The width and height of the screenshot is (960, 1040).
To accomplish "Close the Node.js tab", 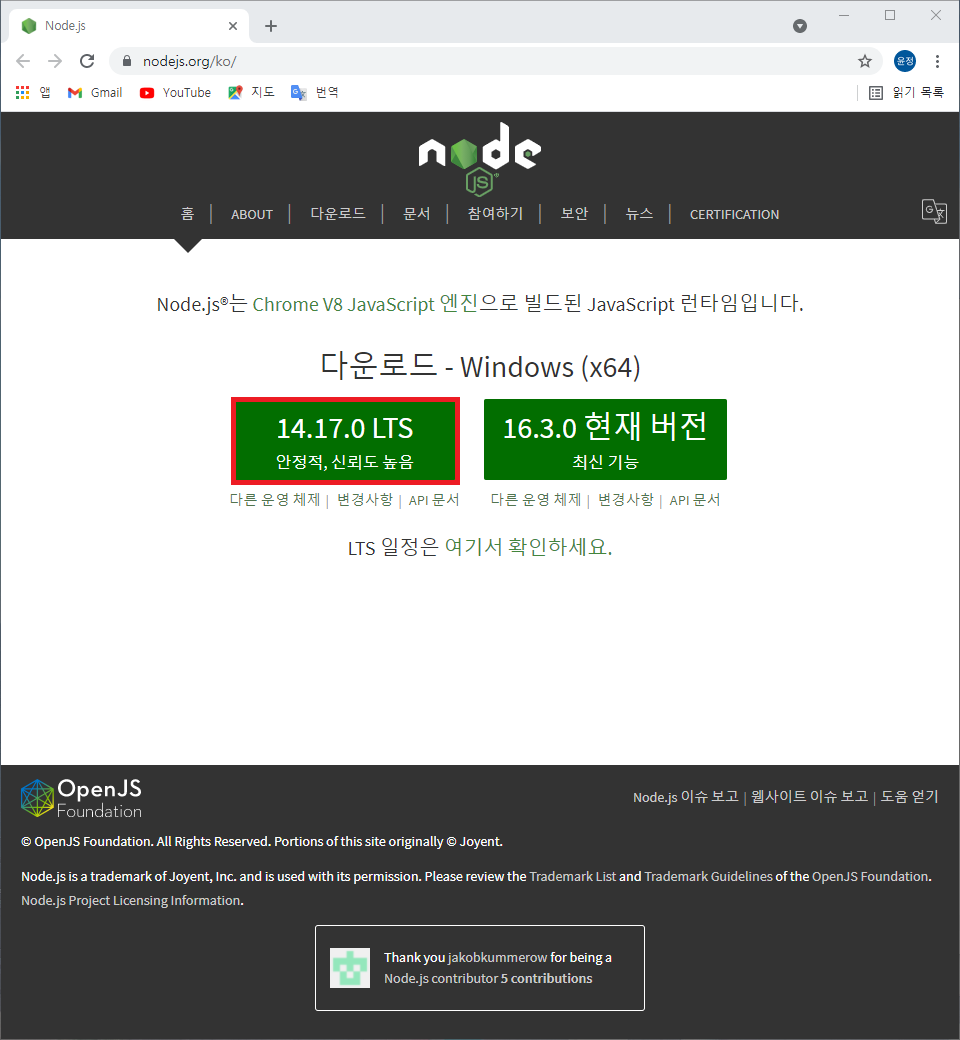I will tap(233, 26).
